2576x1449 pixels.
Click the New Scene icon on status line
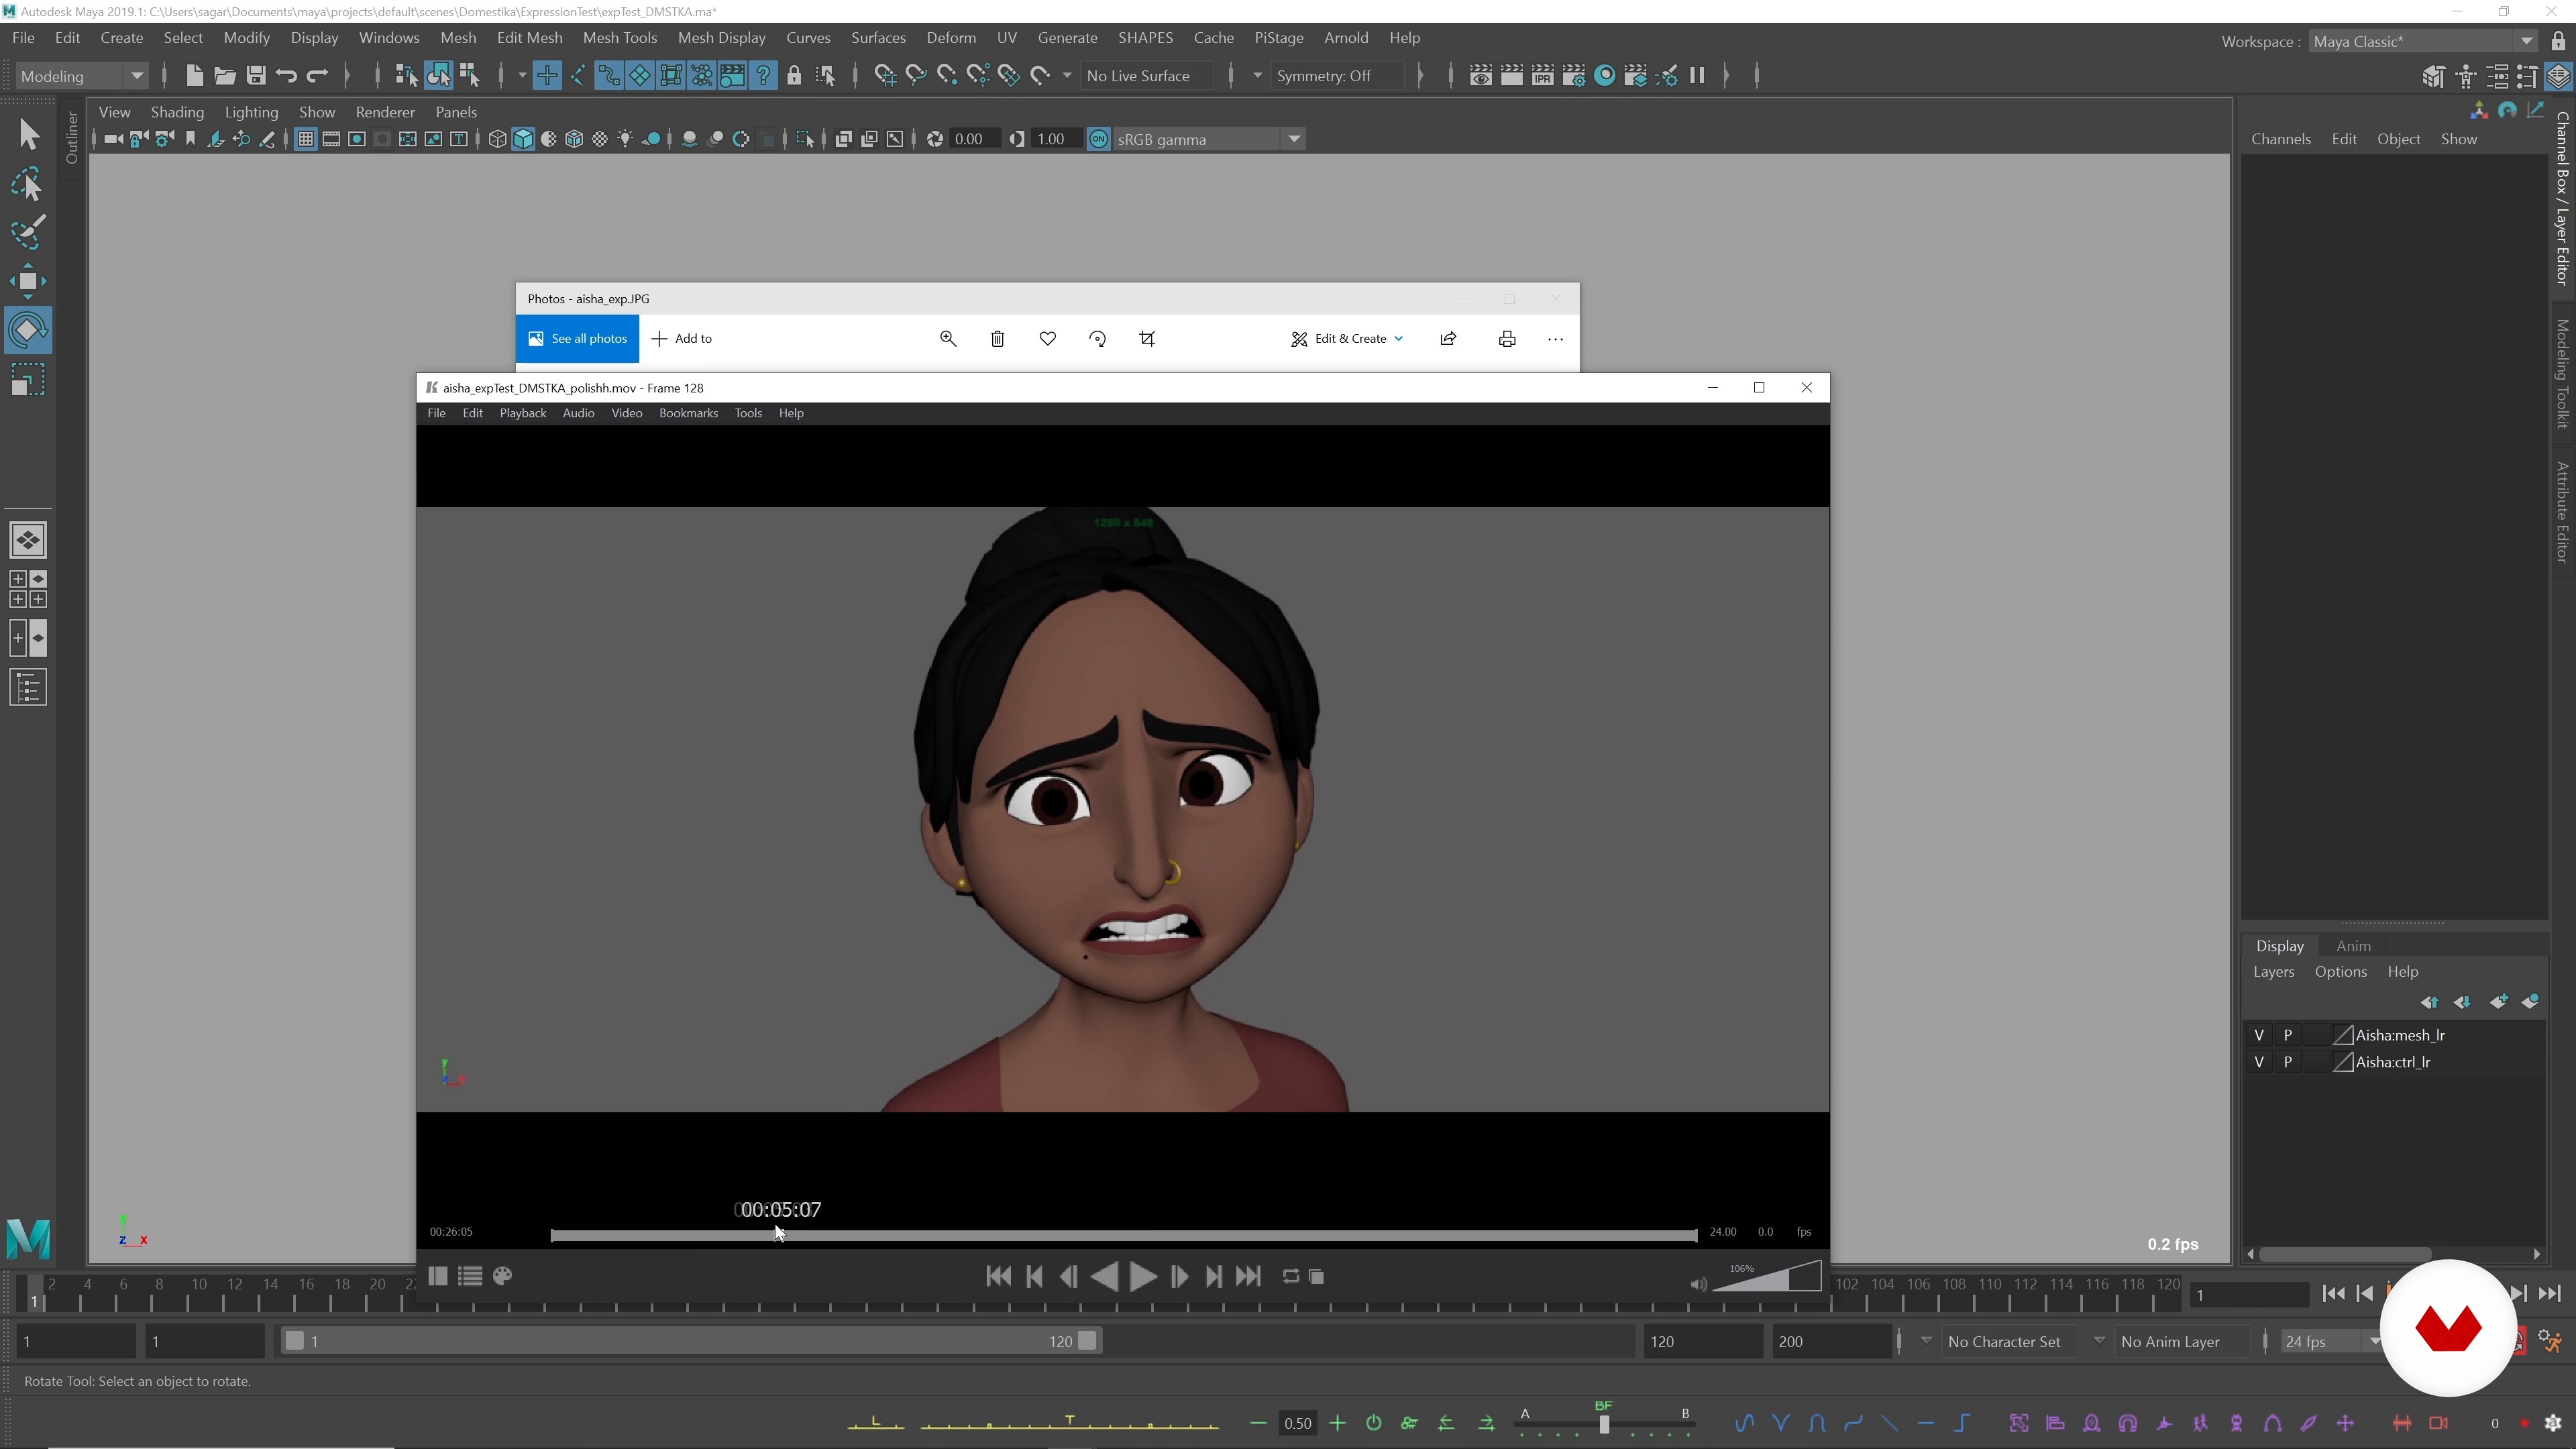click(194, 75)
